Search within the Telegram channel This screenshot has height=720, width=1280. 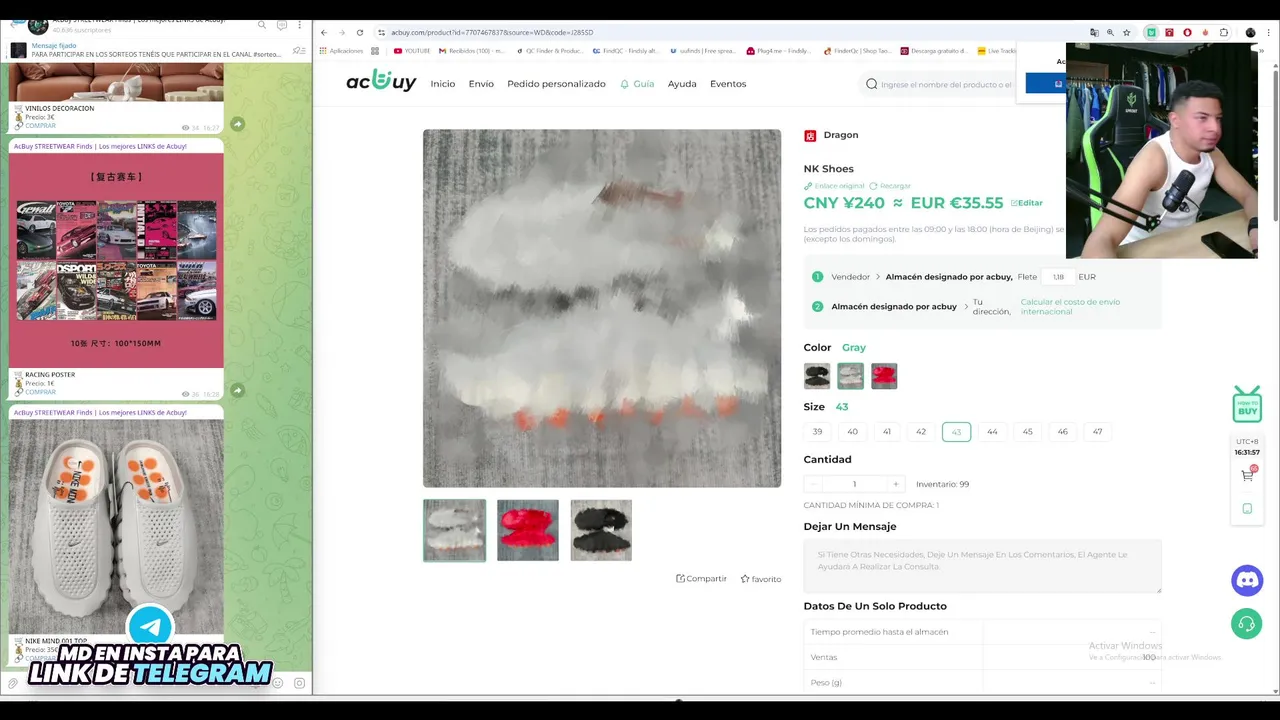pyautogui.click(x=262, y=24)
